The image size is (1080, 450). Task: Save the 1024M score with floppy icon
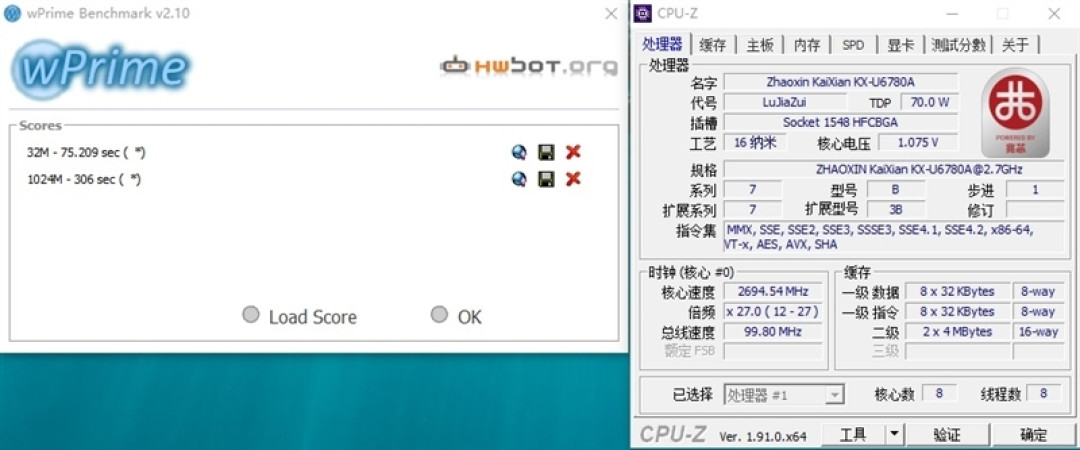click(x=546, y=179)
